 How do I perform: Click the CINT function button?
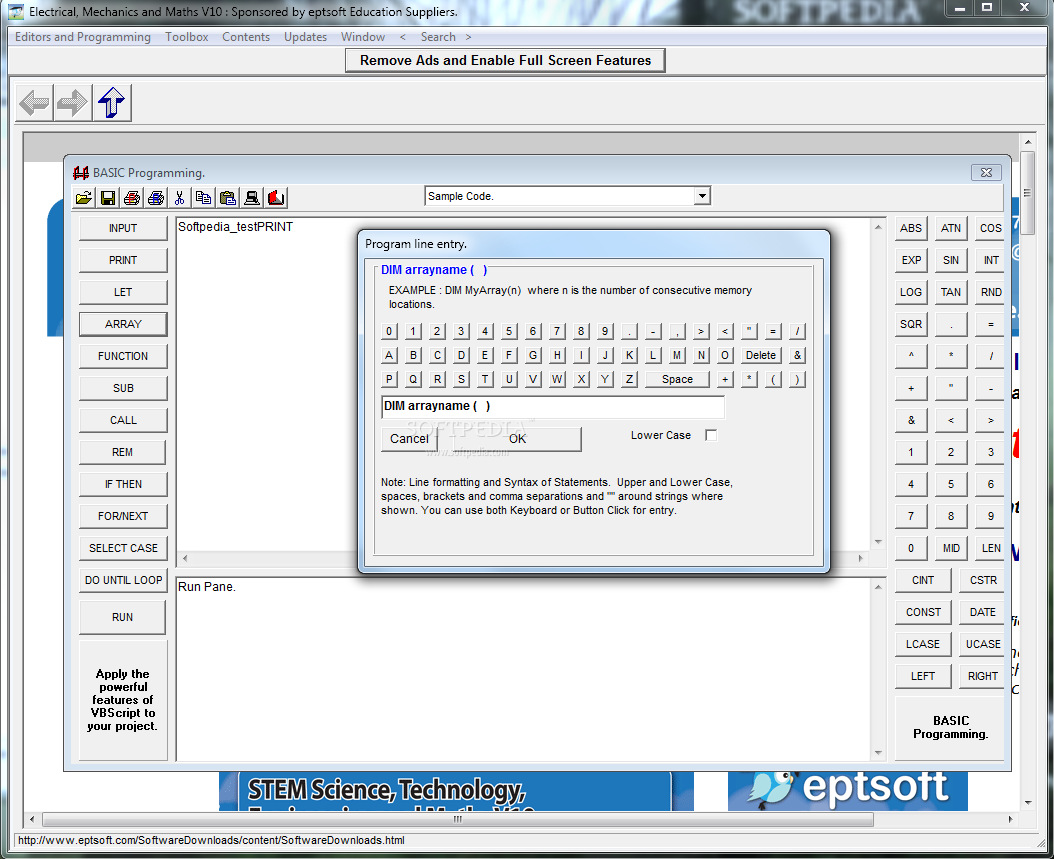tap(923, 580)
